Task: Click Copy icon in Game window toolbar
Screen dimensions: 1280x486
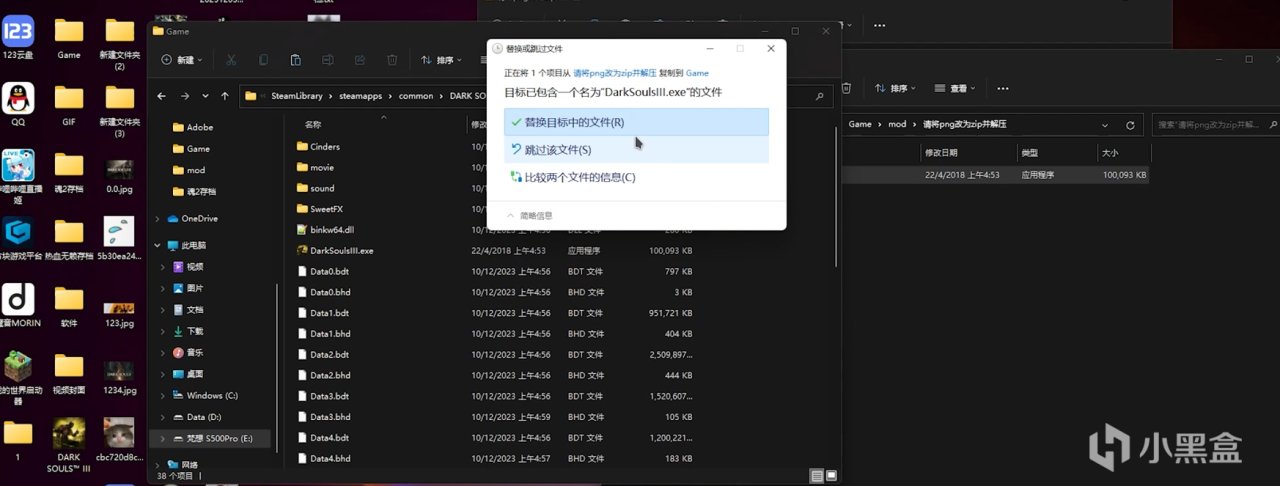Action: (263, 60)
